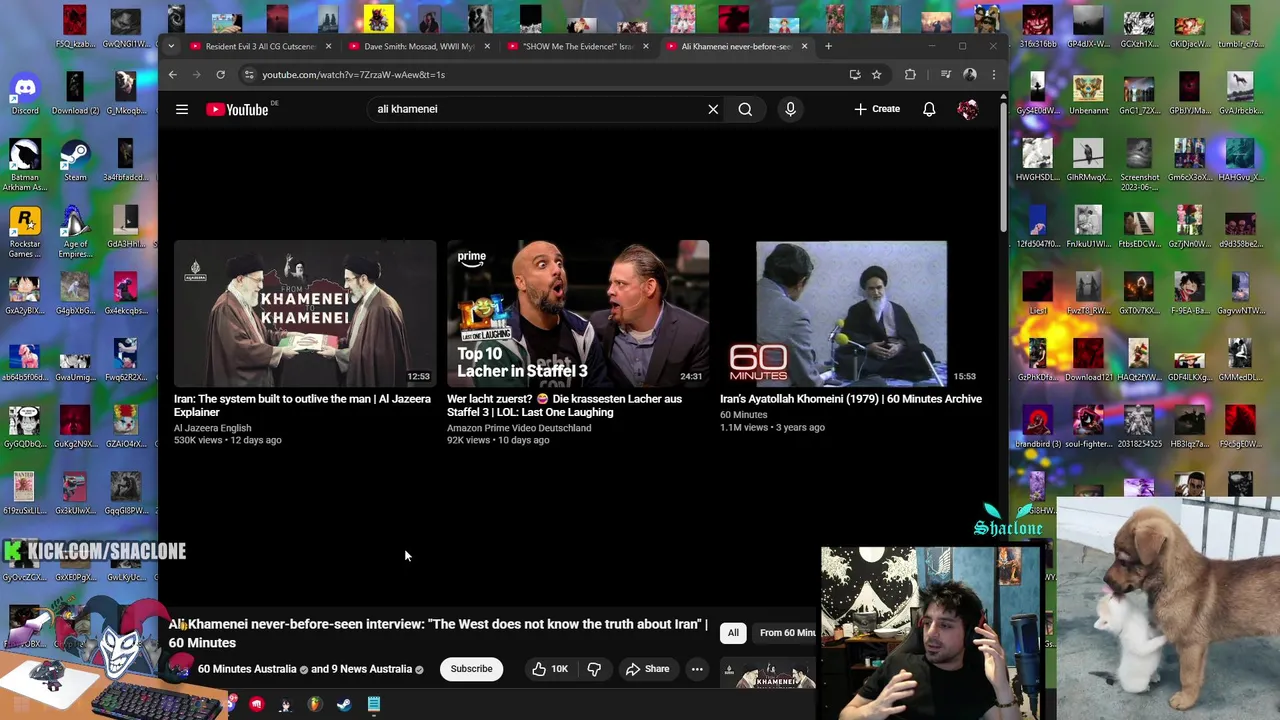Screen dimensions: 1280x720
Task: Visit Al Jazeera English channel
Action: [212, 428]
